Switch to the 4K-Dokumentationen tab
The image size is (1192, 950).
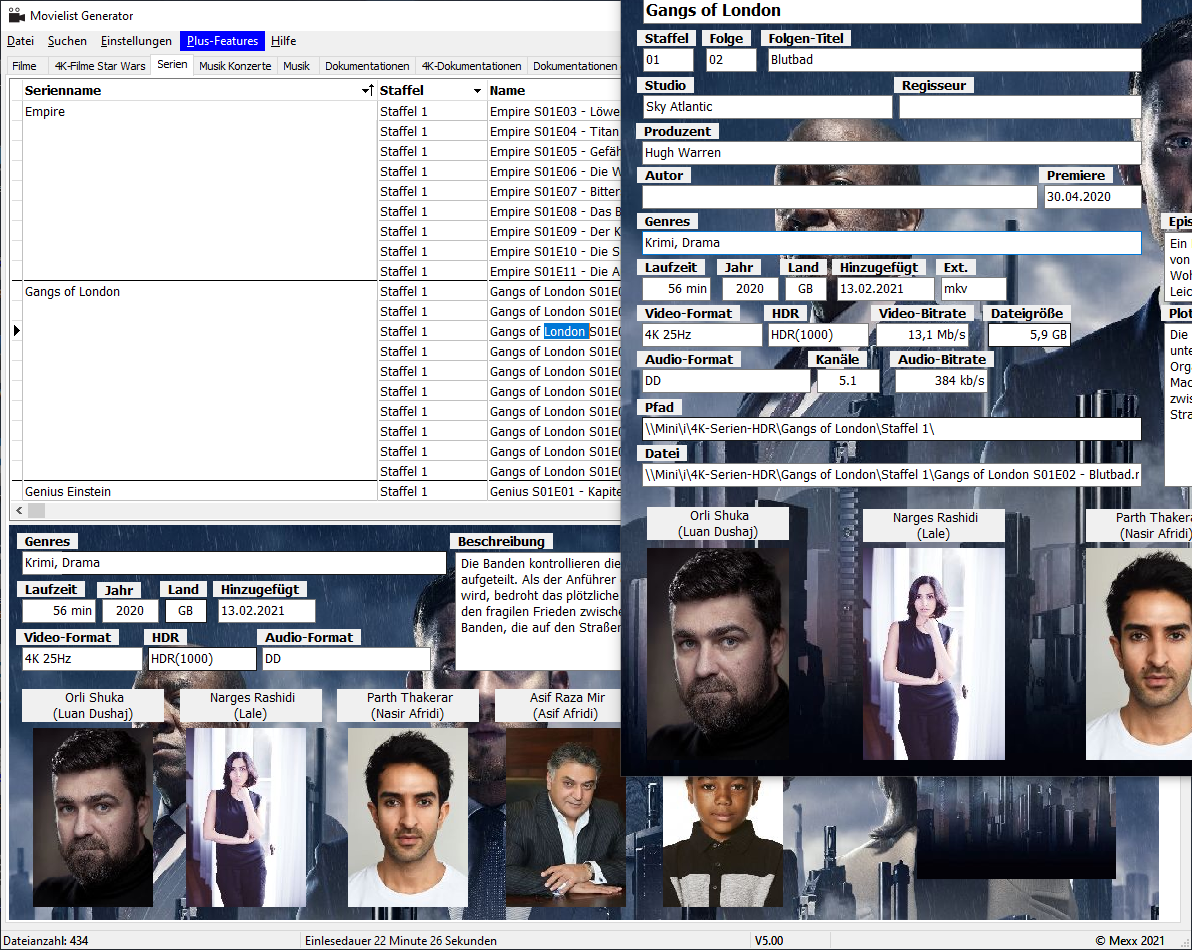[471, 66]
